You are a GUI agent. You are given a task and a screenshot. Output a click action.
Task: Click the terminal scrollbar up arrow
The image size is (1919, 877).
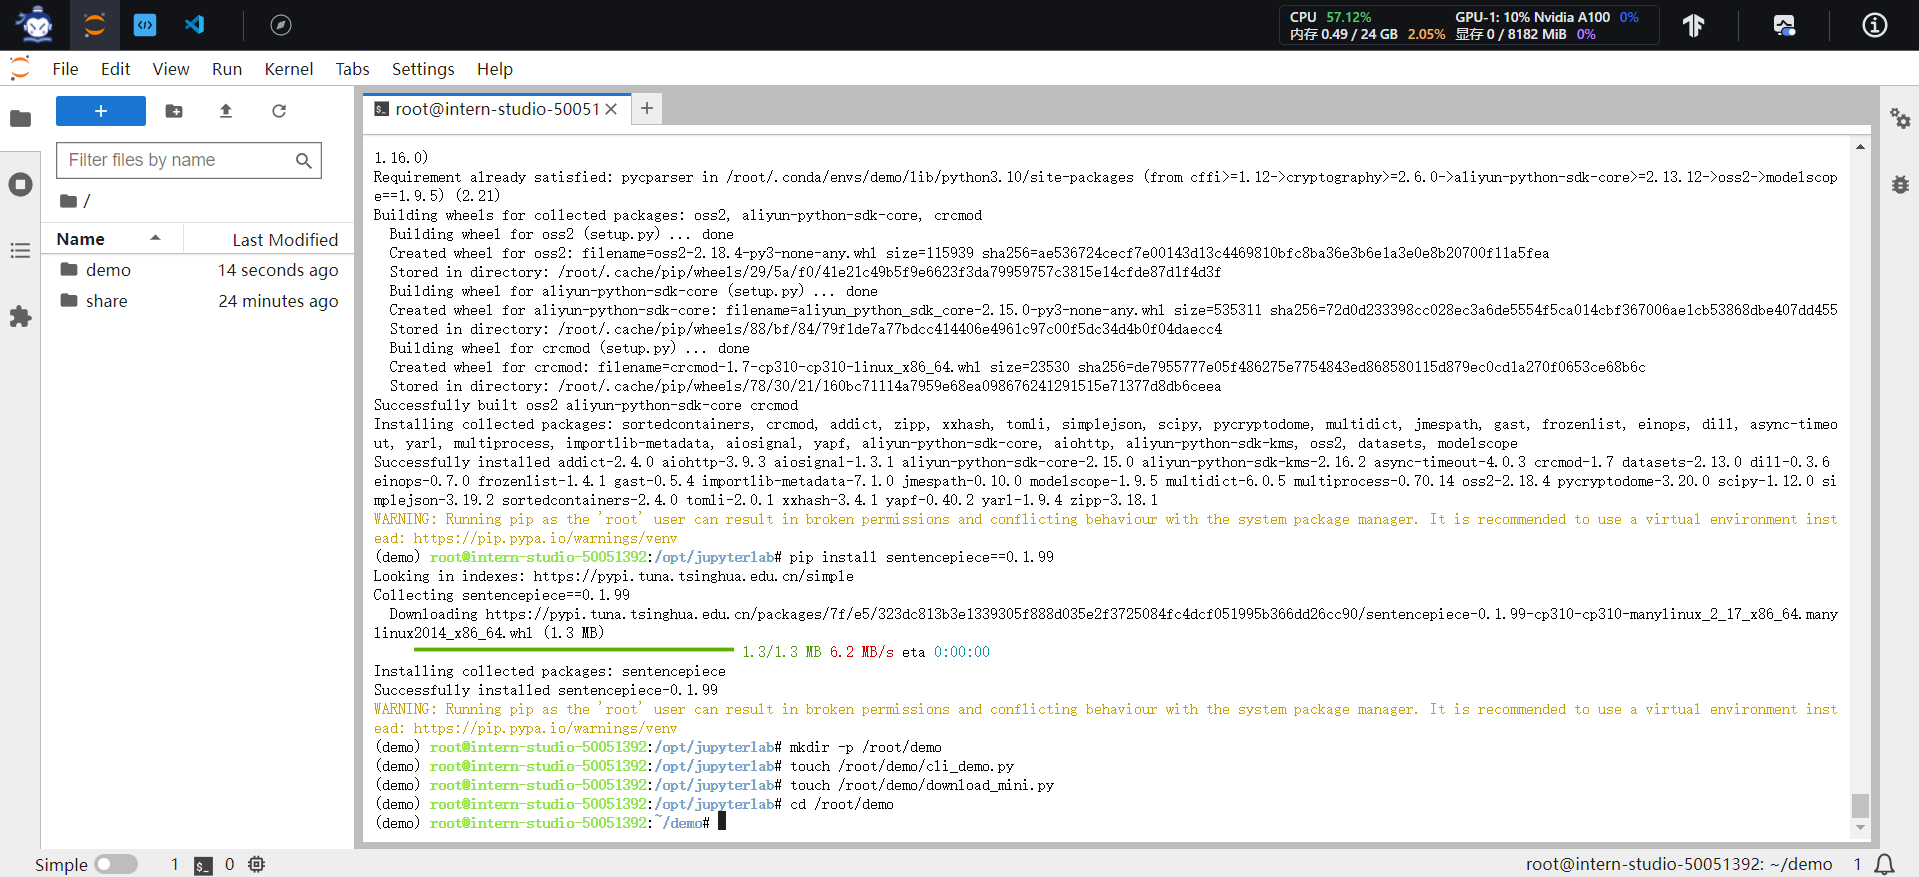[x=1860, y=147]
